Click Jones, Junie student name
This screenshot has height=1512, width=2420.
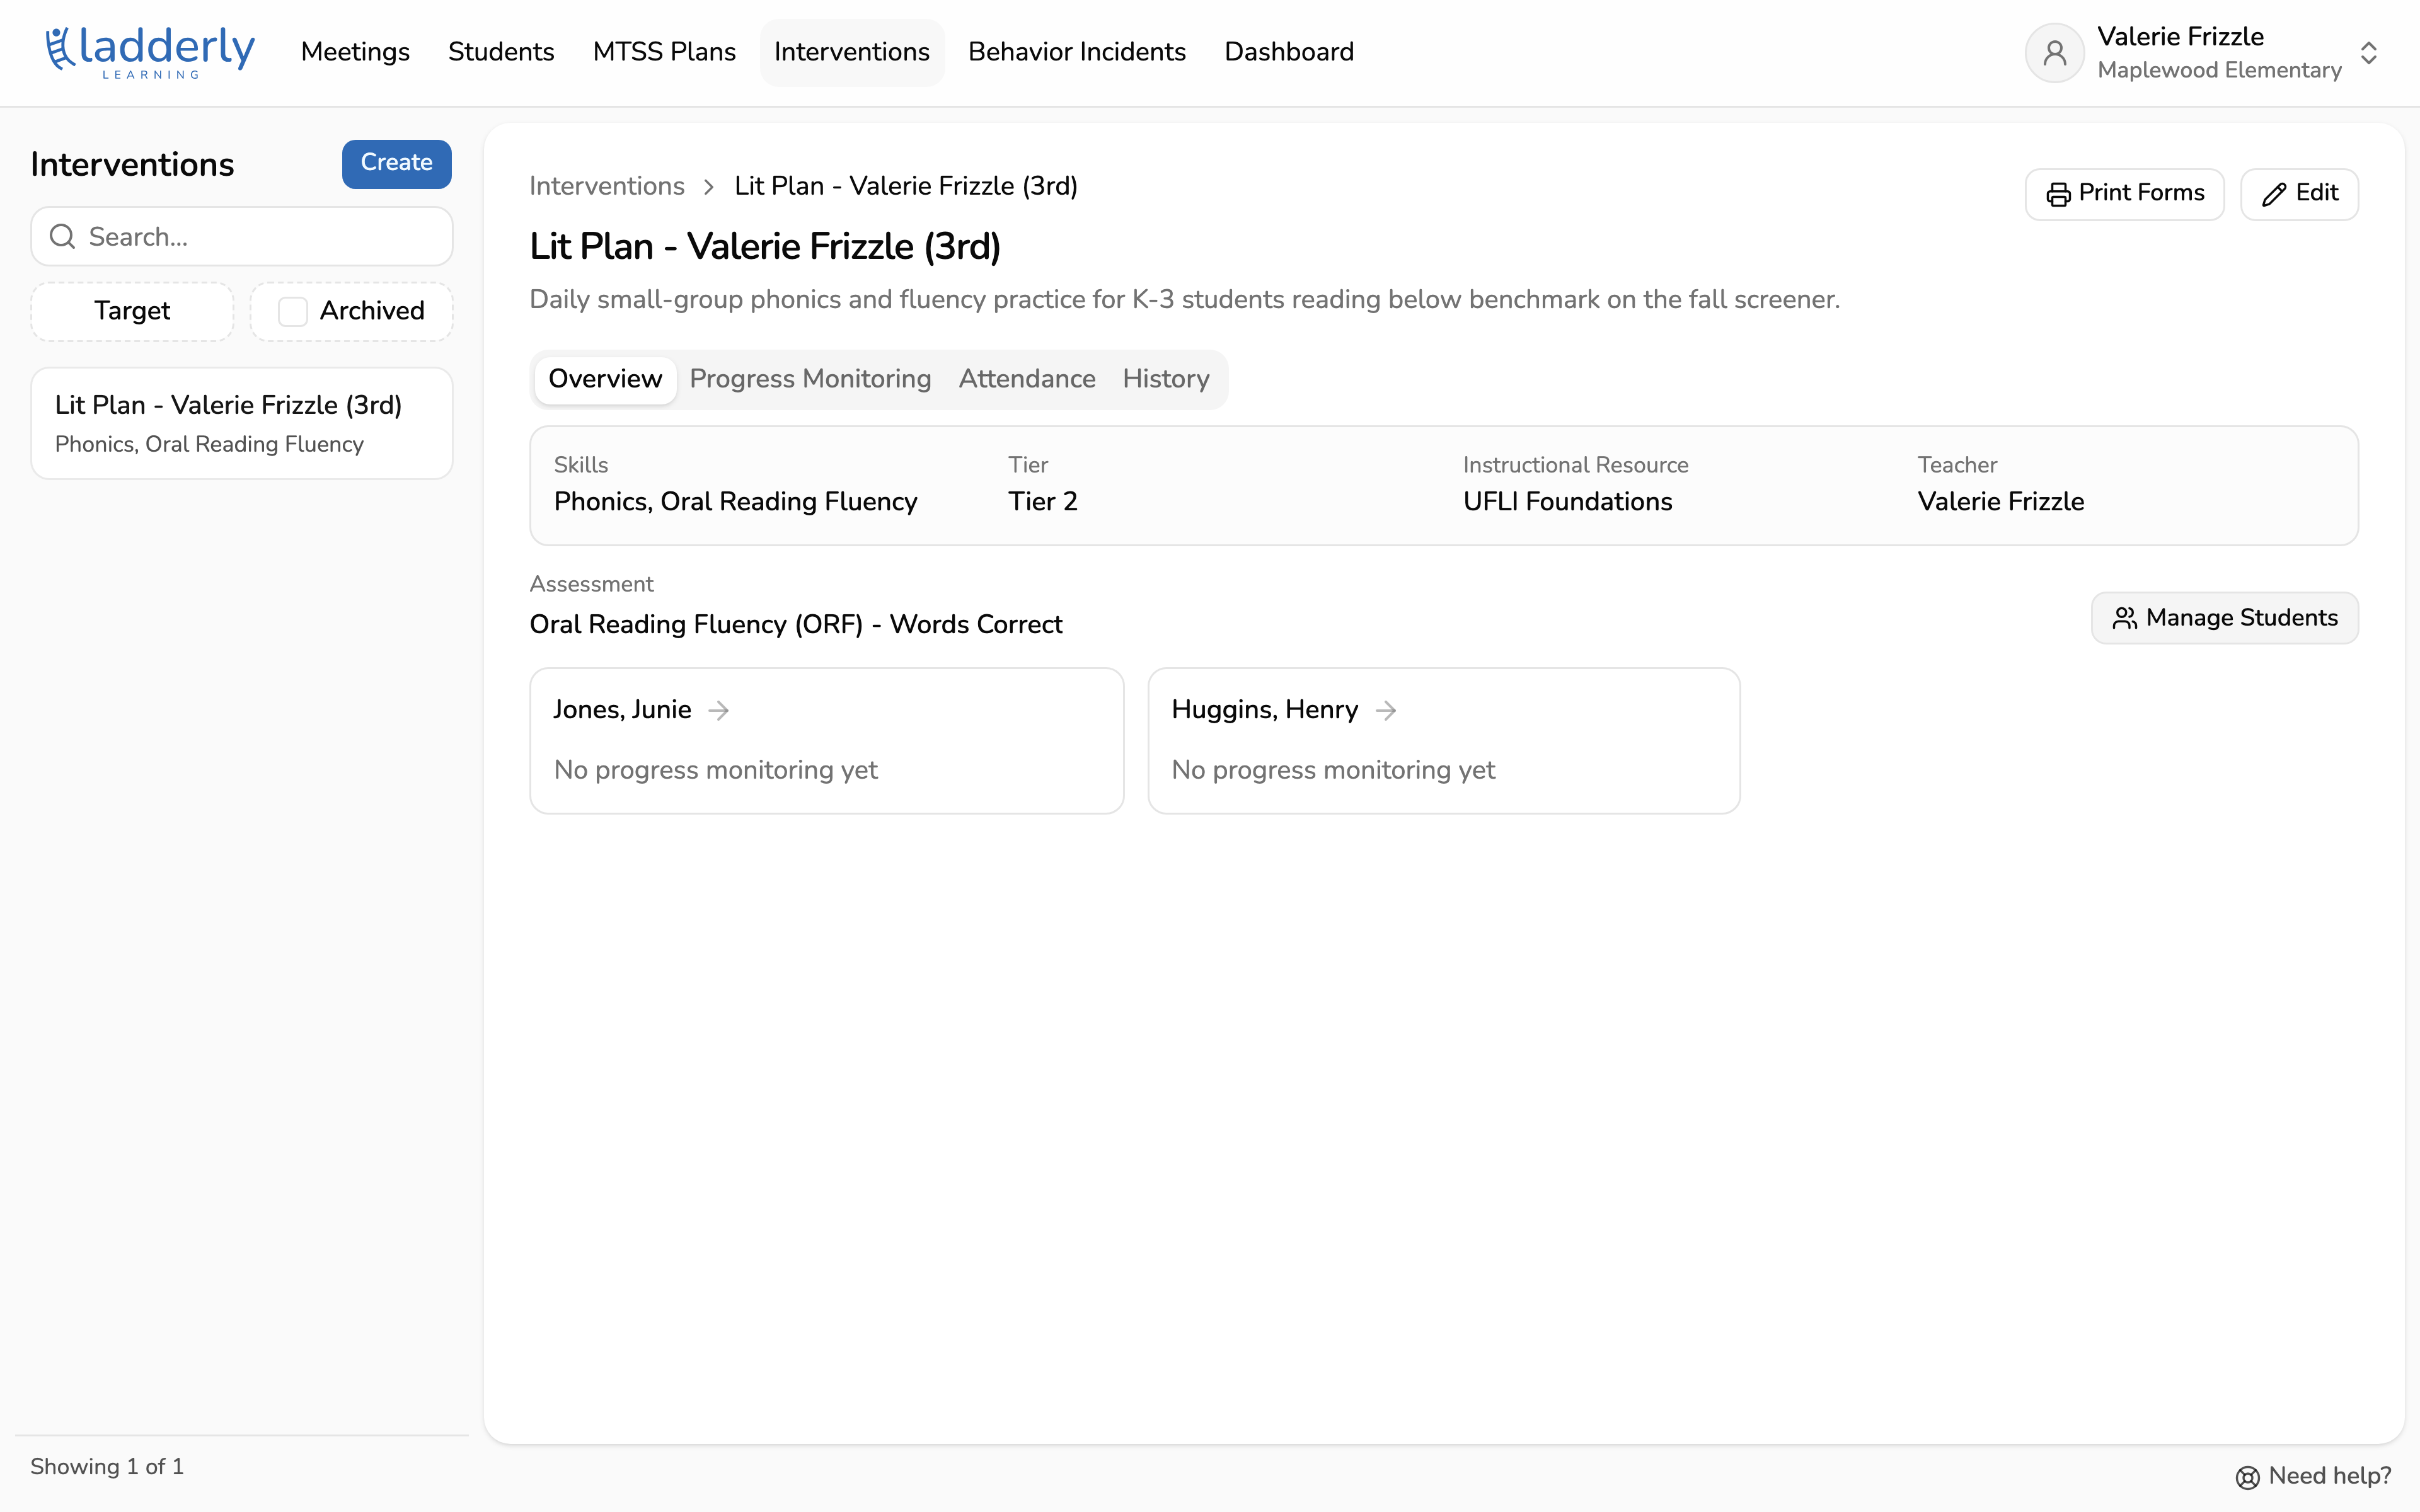622,710
